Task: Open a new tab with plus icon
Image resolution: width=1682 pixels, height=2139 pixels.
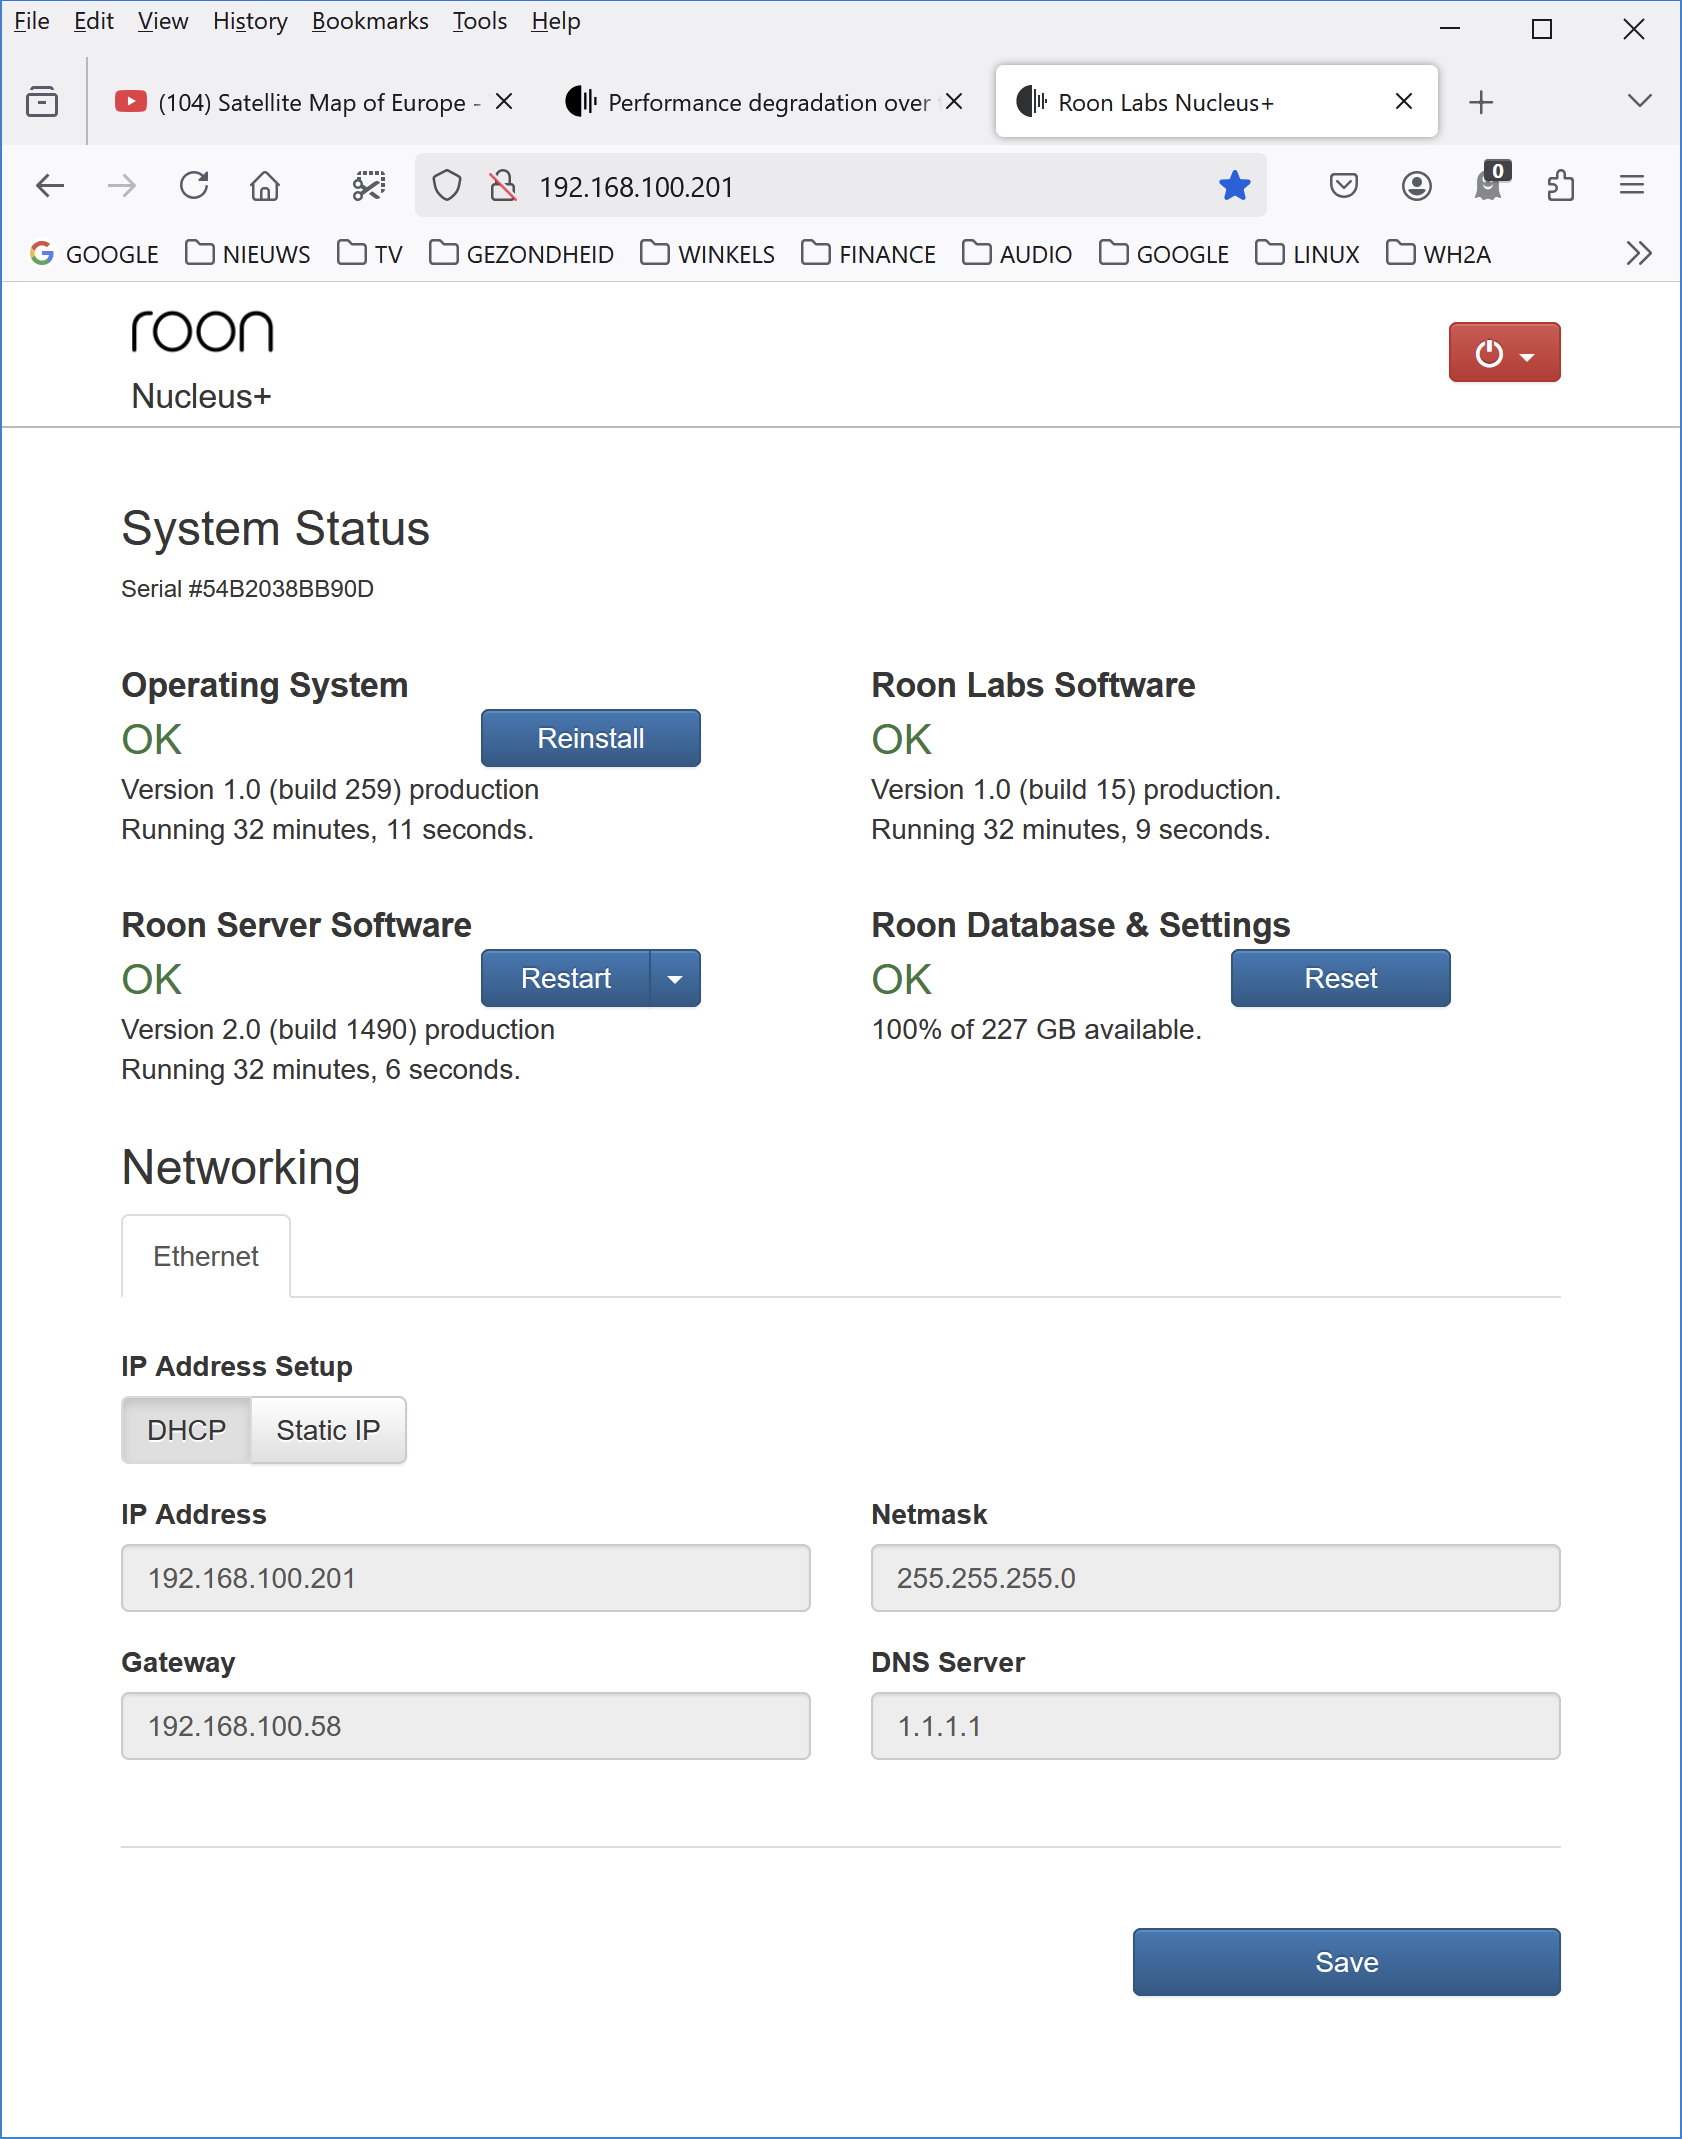Action: 1481,102
